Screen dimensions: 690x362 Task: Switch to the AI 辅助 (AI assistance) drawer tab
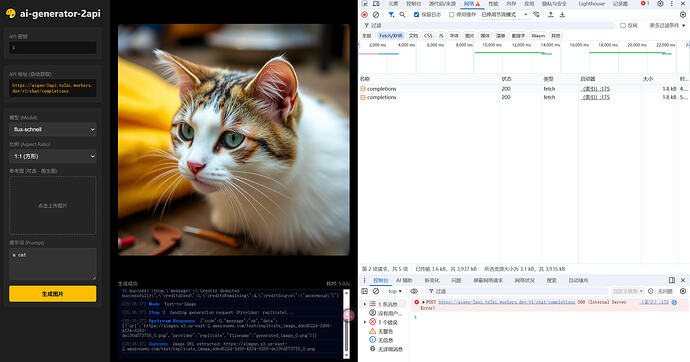click(404, 280)
